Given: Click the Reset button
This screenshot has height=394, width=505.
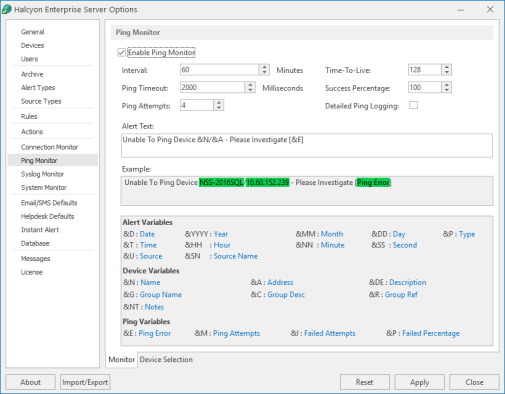Looking at the screenshot, I should coord(365,382).
